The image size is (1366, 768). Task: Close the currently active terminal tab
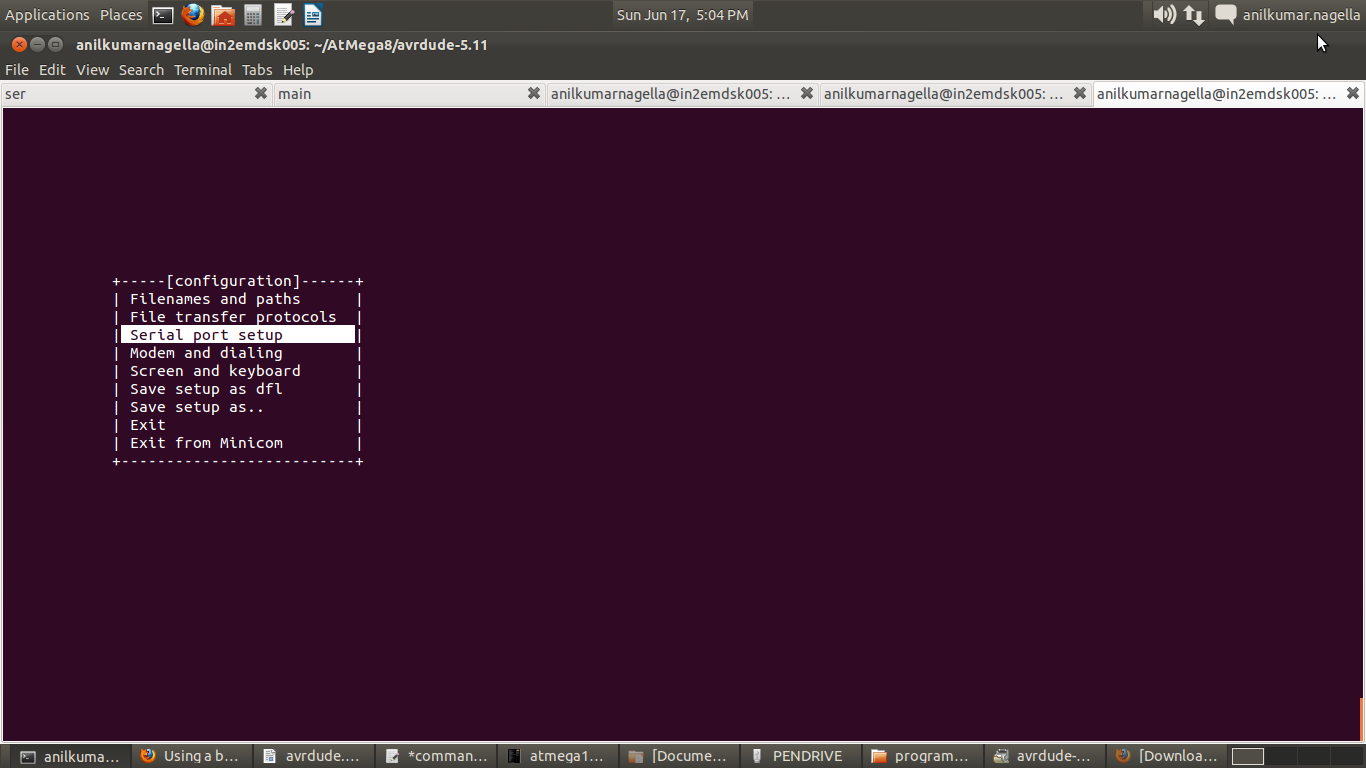[x=1353, y=93]
